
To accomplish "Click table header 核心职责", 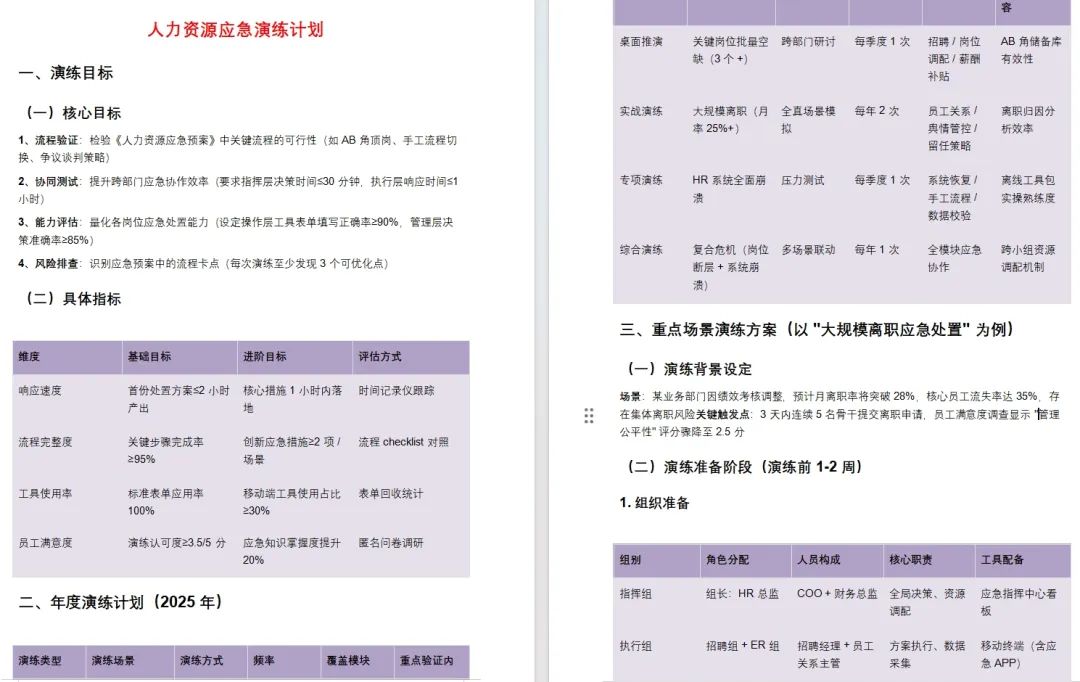I will tap(911, 560).
